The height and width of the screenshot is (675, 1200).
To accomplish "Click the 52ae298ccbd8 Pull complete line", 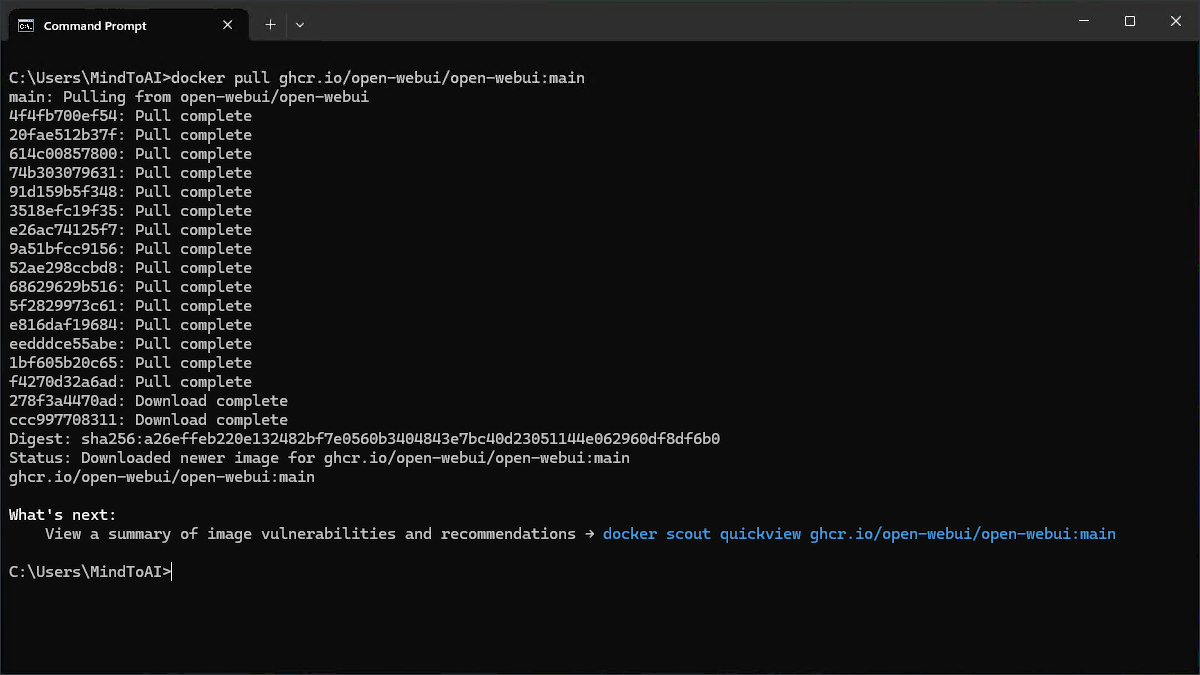I will [x=130, y=268].
